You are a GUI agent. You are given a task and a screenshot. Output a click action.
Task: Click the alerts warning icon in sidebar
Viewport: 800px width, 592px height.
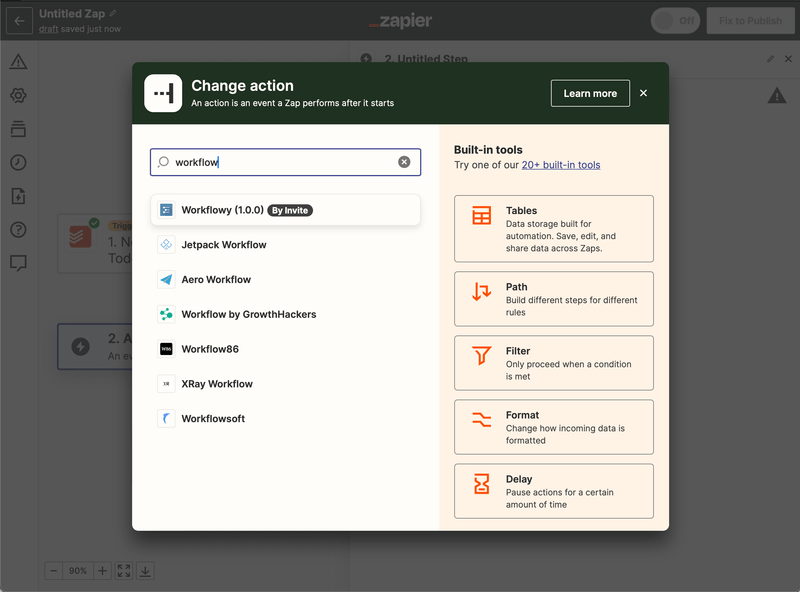pyautogui.click(x=18, y=62)
